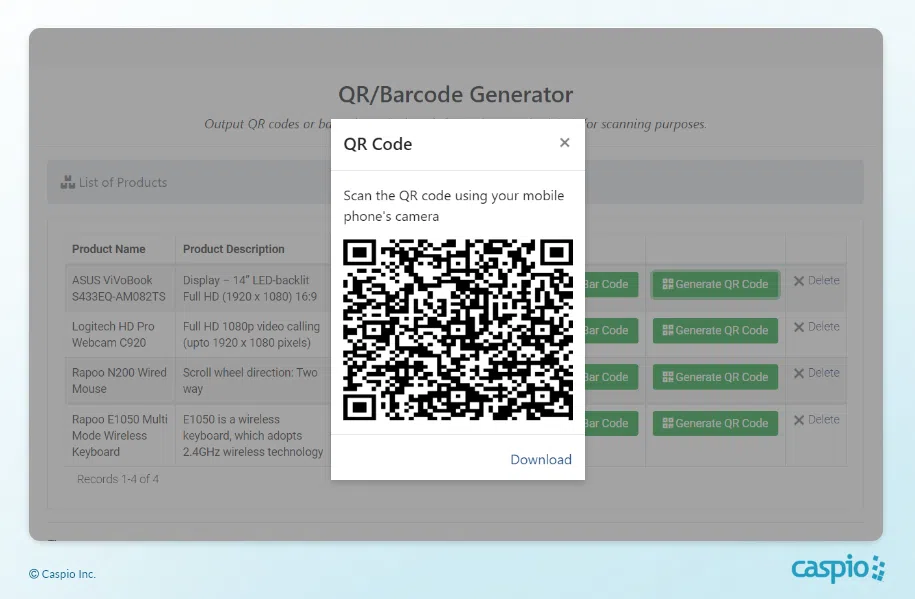Generate QR Code for Rapoo E1050 keyboard

715,423
